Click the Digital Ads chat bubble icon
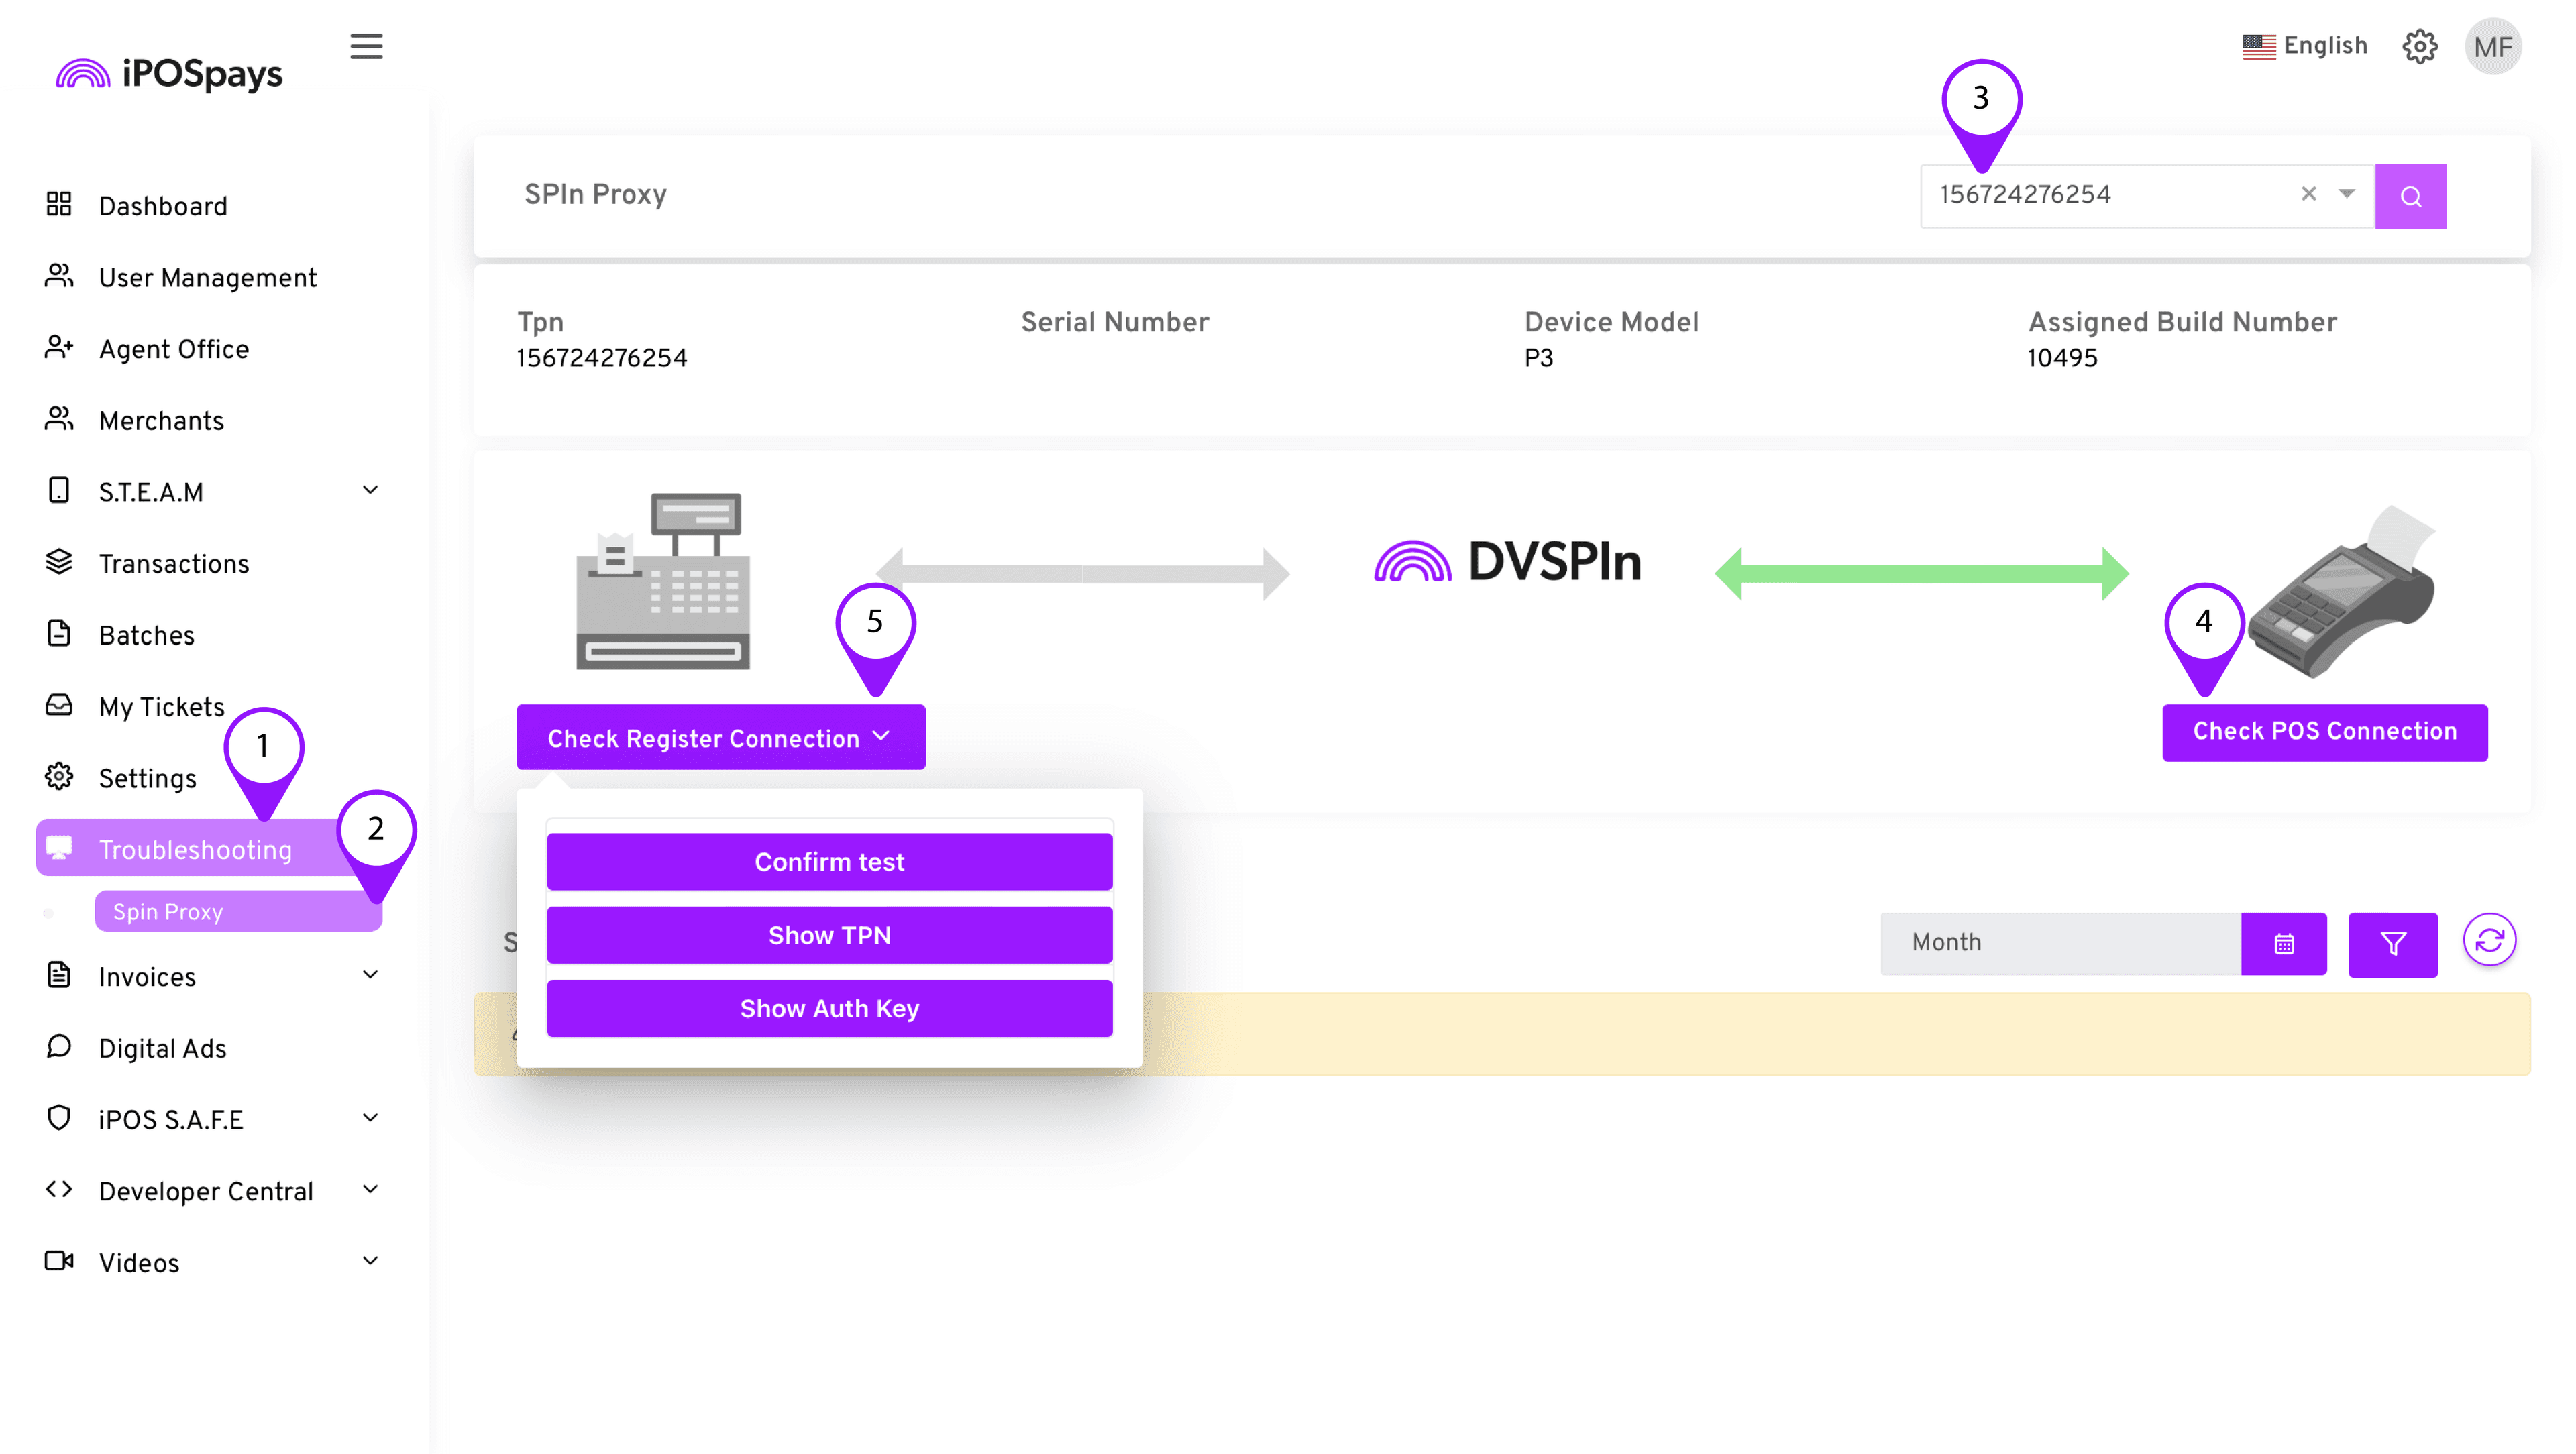The height and width of the screenshot is (1454, 2576). [59, 1046]
